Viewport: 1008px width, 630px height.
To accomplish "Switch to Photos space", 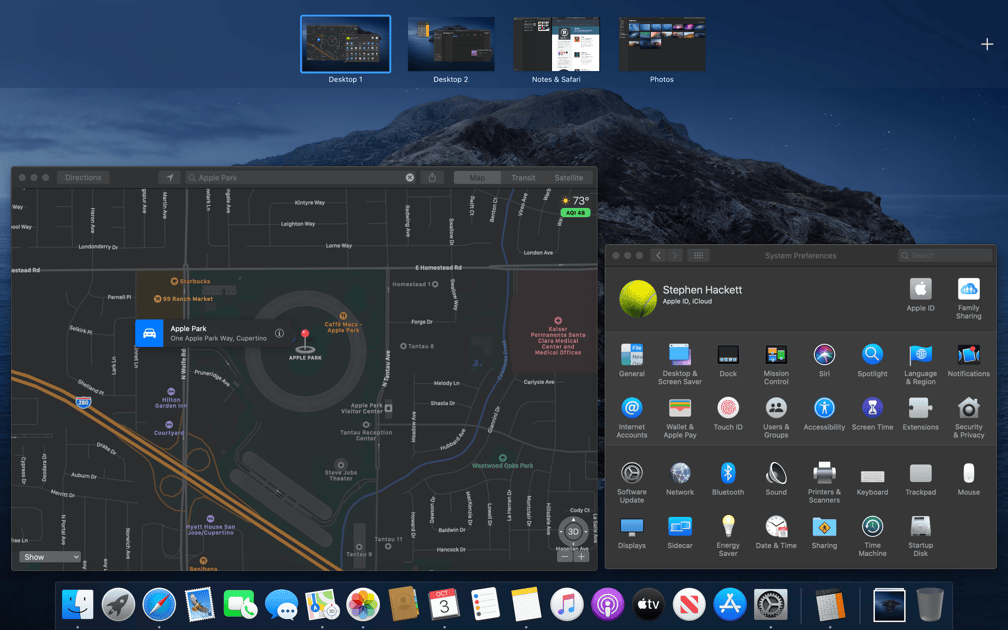I will (662, 44).
